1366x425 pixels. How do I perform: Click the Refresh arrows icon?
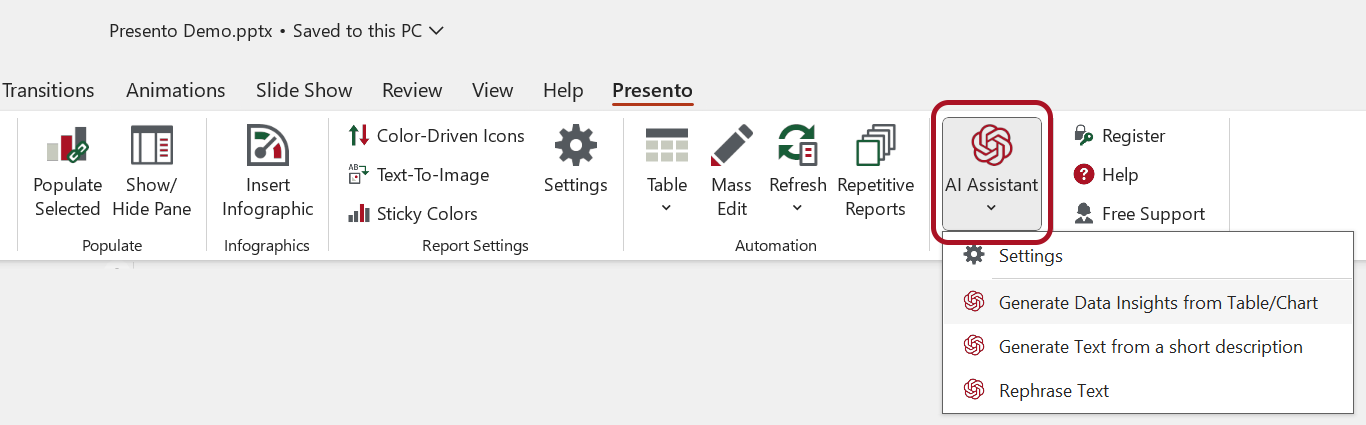click(x=797, y=146)
